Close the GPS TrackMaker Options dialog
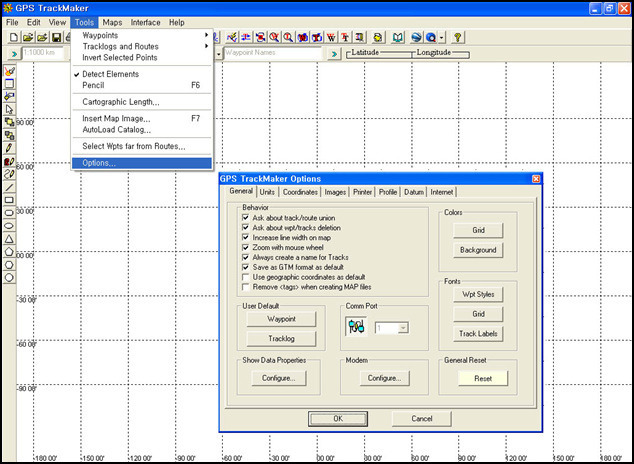This screenshot has width=634, height=464. point(536,179)
